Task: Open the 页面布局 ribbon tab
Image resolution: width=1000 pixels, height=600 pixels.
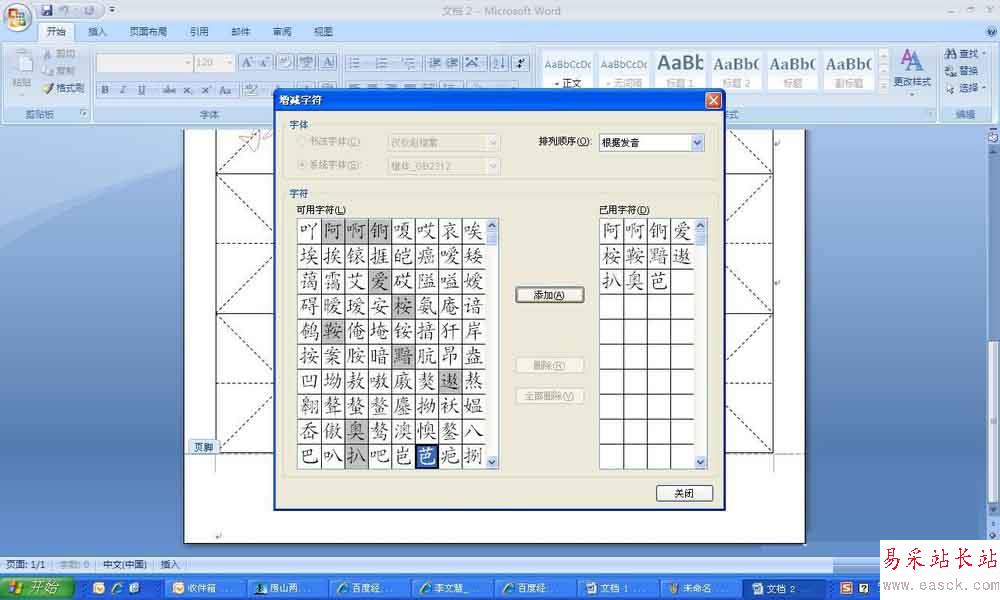Action: [148, 31]
